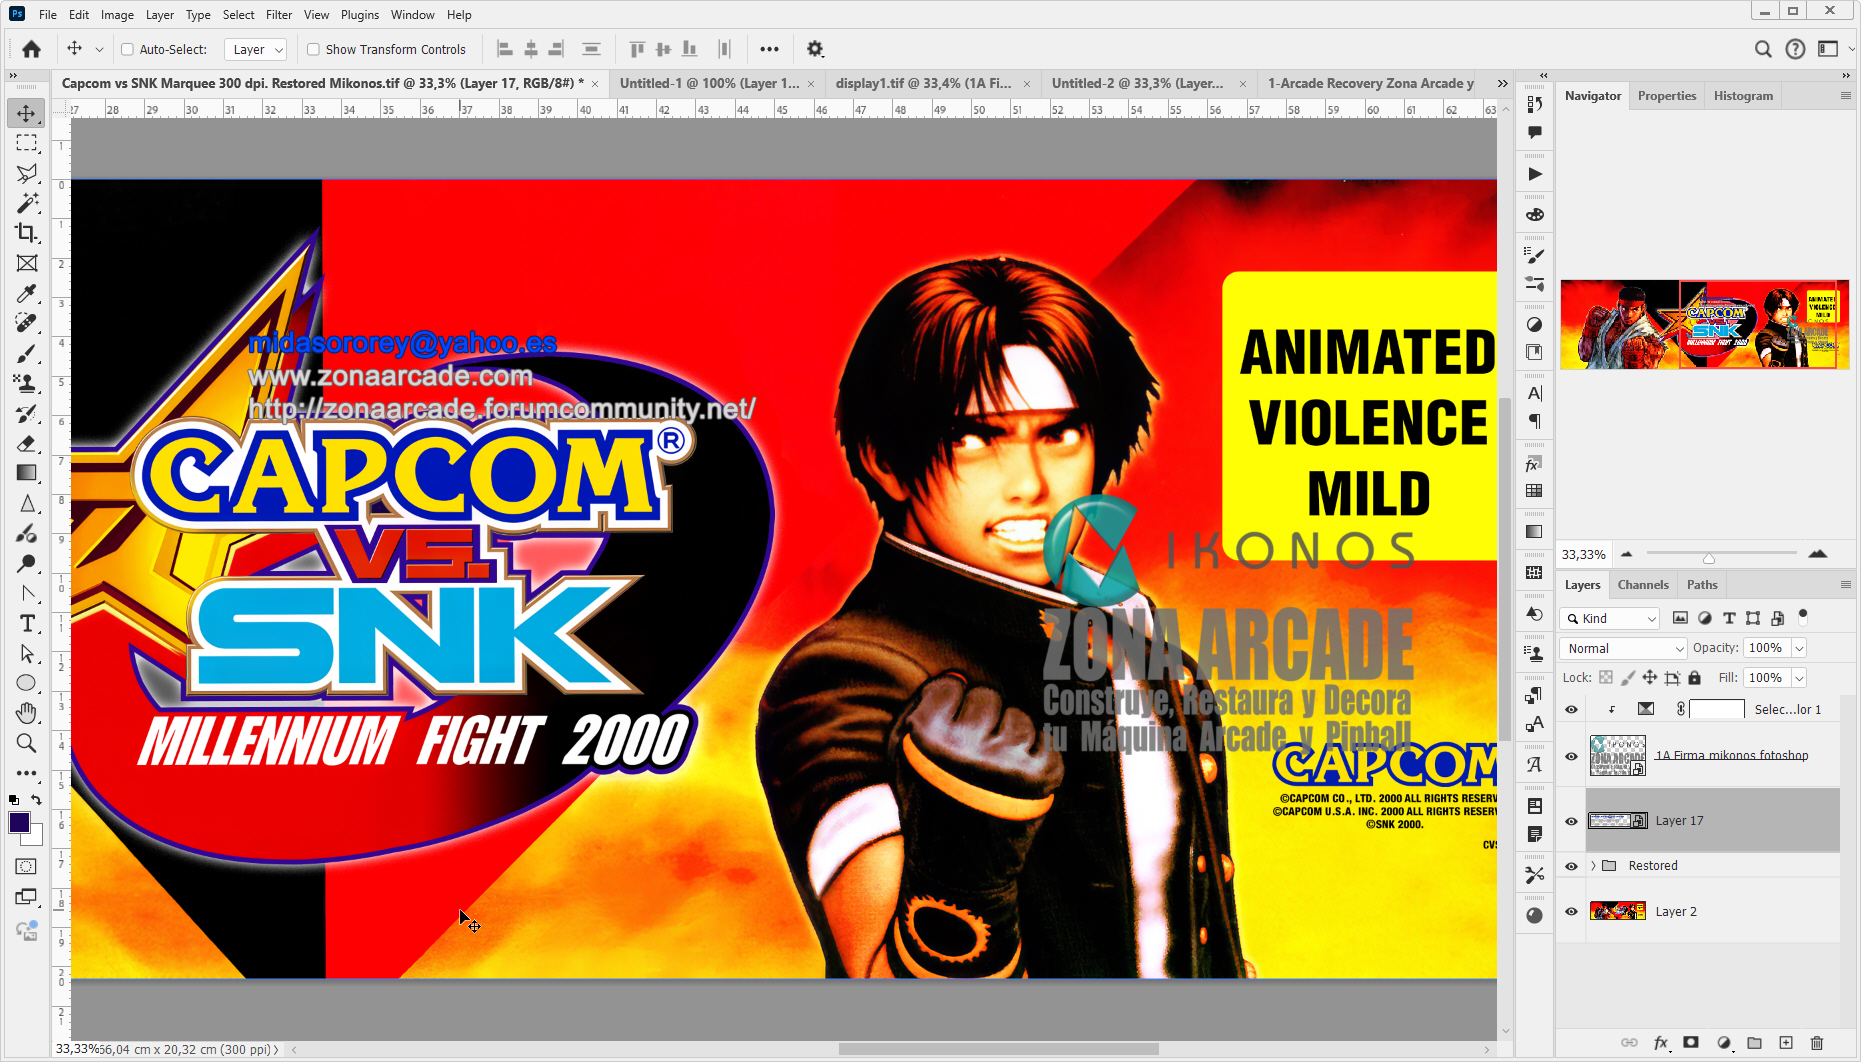Select the Brush tool

pos(27,353)
